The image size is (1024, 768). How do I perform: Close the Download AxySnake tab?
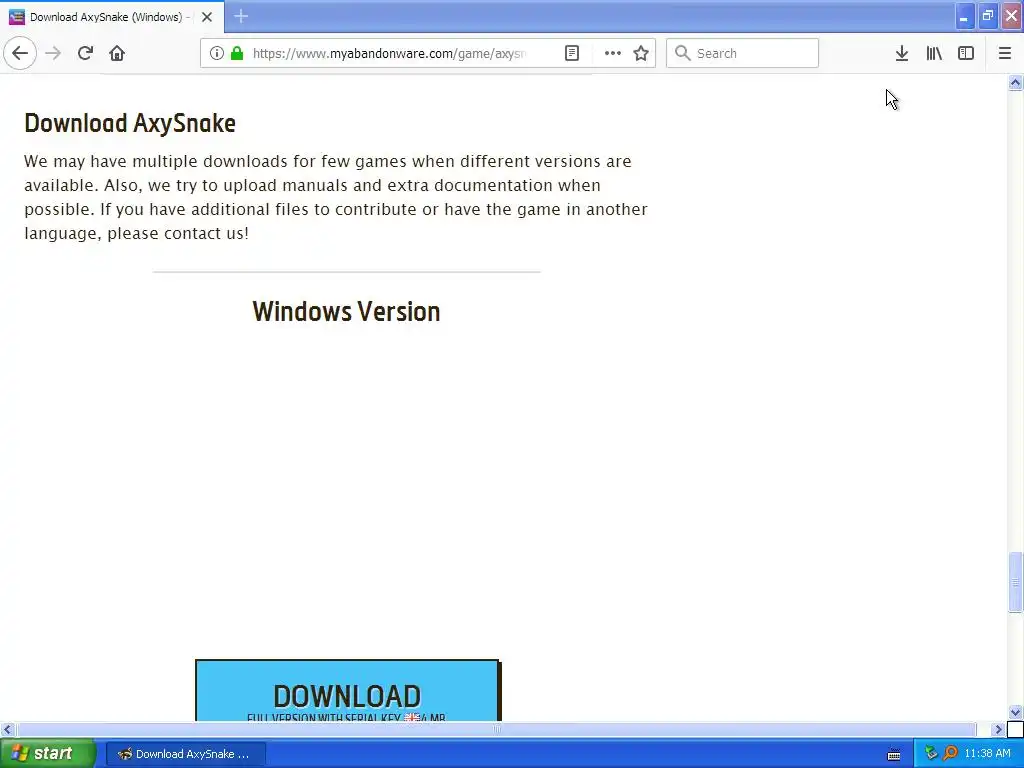[207, 17]
